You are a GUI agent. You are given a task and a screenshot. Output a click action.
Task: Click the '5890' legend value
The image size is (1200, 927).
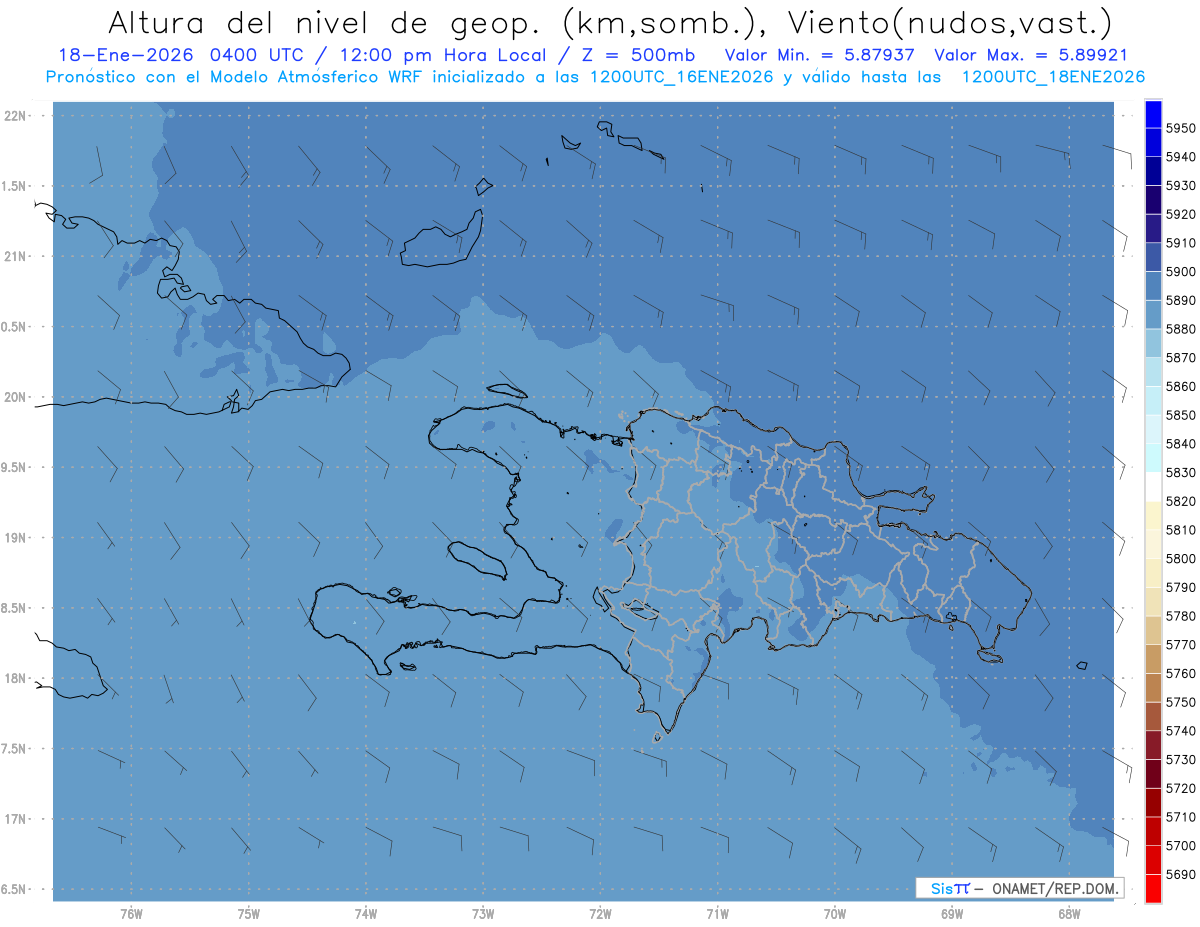click(1181, 301)
